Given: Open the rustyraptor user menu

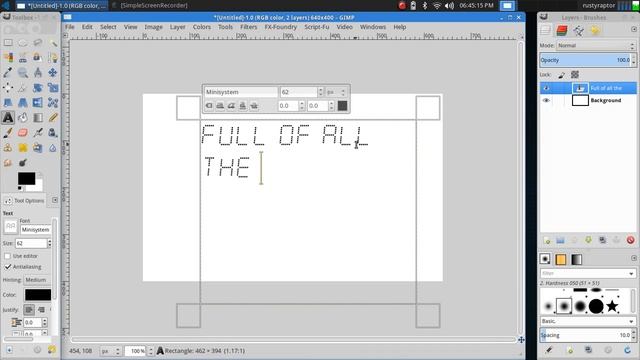Looking at the screenshot, I should pos(598,5).
